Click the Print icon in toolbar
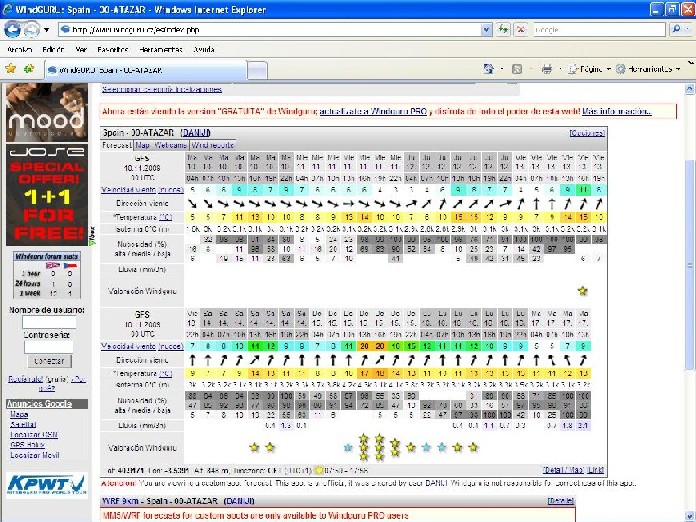Screen dimensions: 696x522 tap(546, 69)
